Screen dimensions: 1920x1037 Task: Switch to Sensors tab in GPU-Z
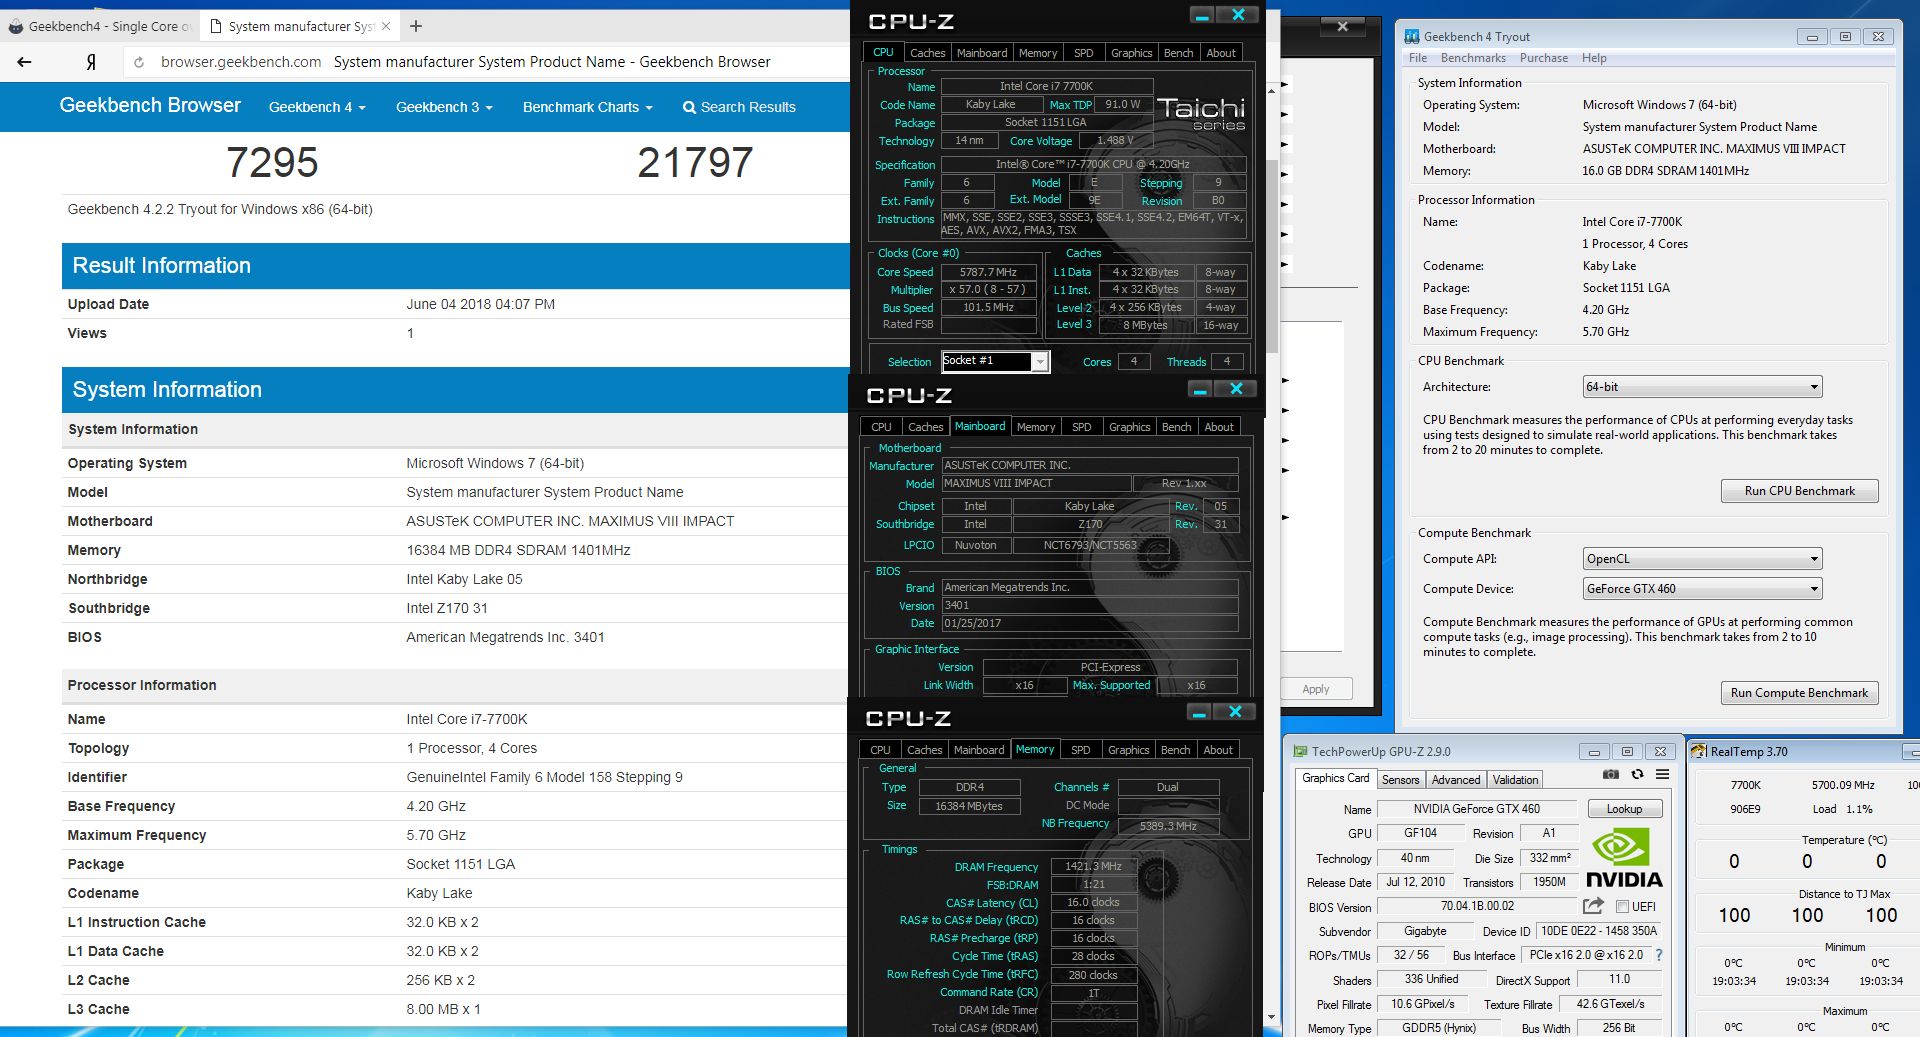pos(1400,780)
